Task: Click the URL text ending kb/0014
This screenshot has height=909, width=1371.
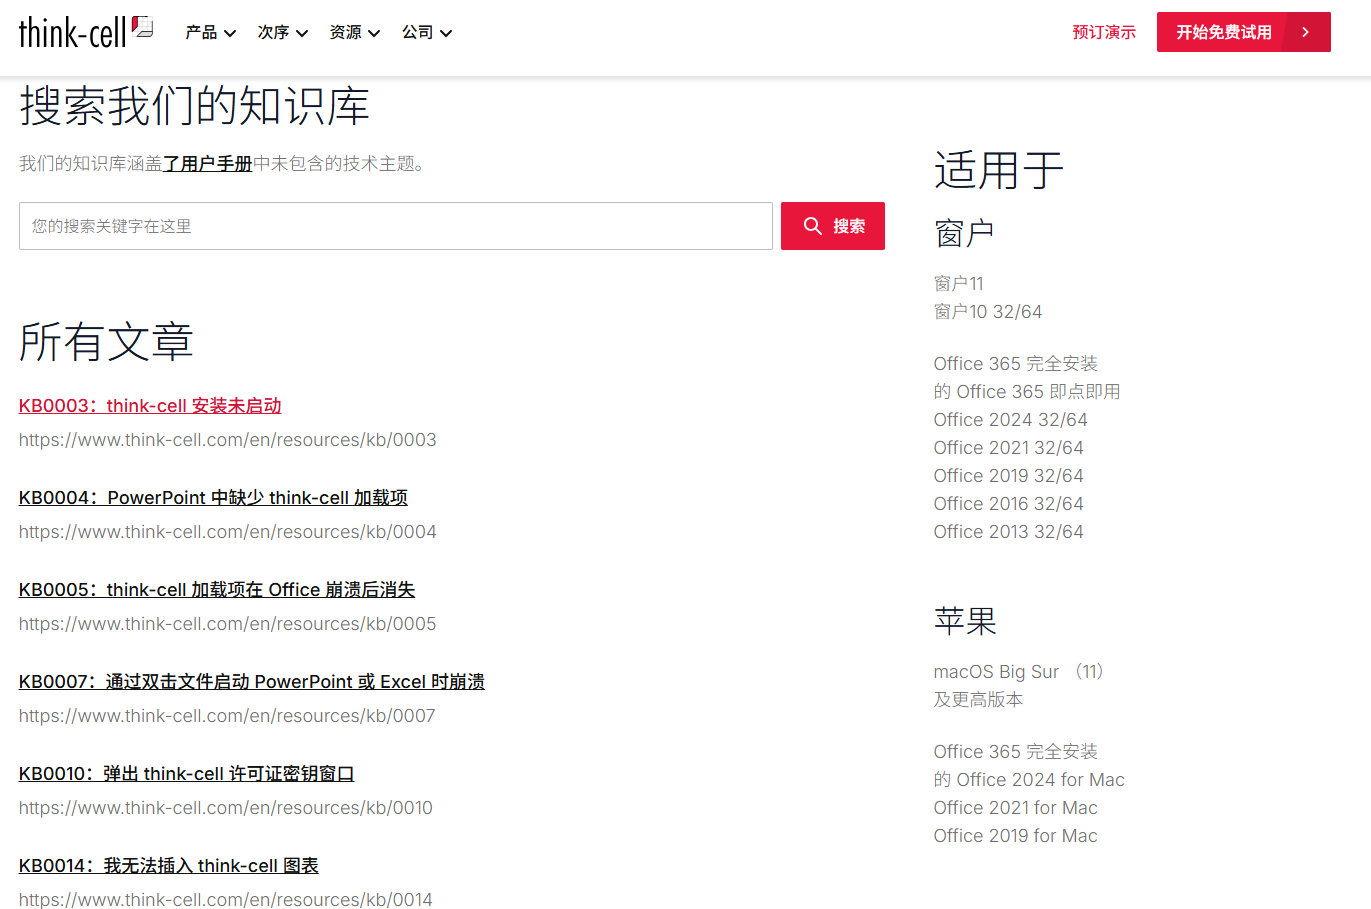Action: (x=226, y=899)
